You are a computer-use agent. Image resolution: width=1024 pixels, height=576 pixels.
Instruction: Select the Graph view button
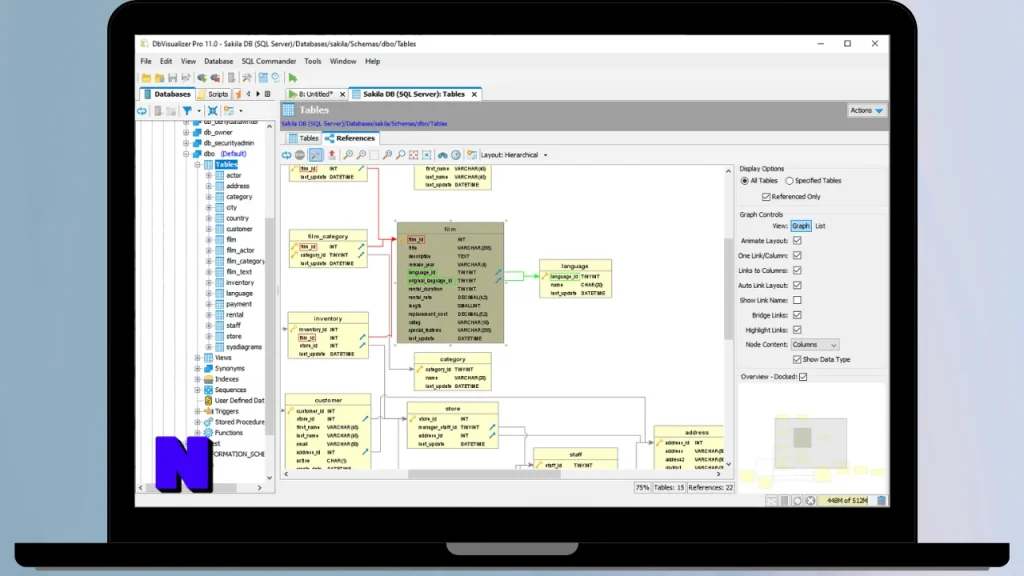tap(801, 226)
